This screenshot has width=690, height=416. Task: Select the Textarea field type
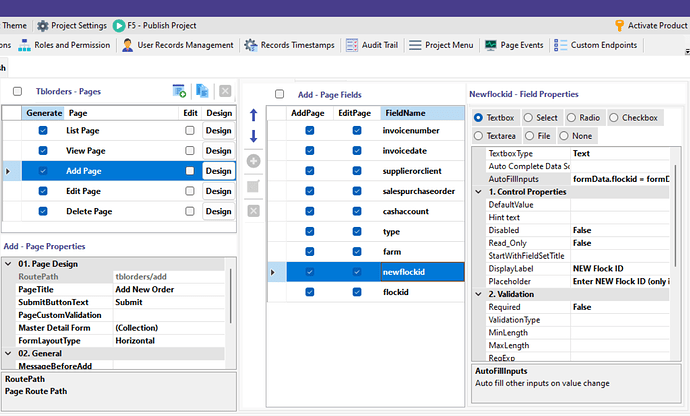pyautogui.click(x=480, y=135)
